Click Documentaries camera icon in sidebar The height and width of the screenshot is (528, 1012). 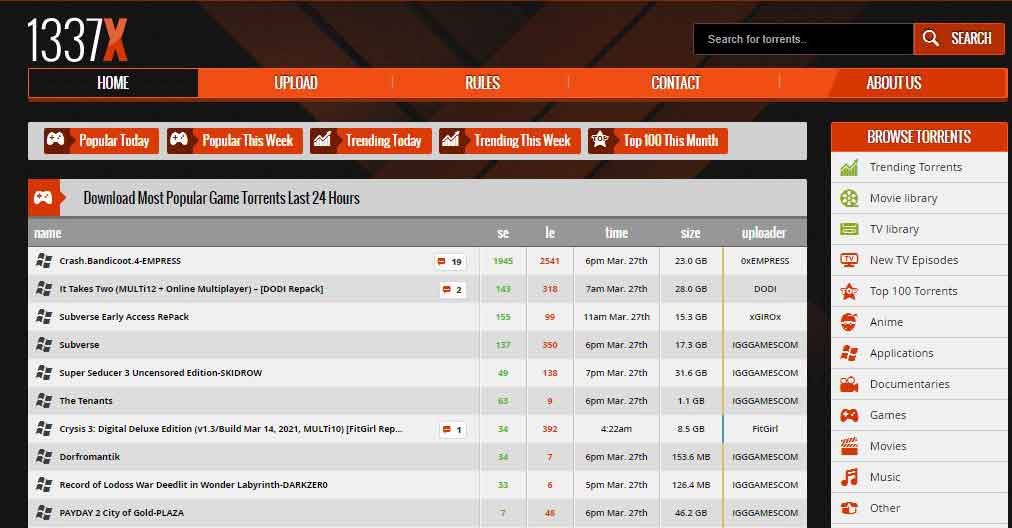(x=849, y=384)
